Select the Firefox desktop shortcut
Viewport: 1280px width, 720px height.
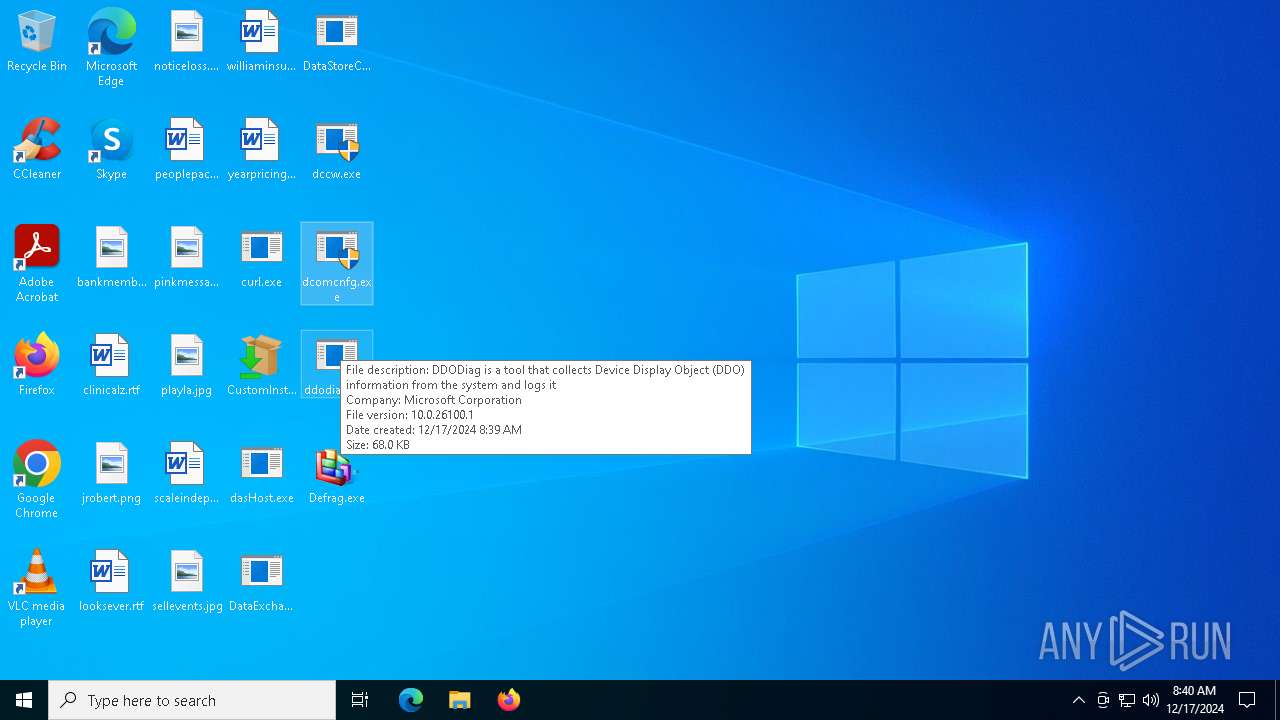[37, 366]
